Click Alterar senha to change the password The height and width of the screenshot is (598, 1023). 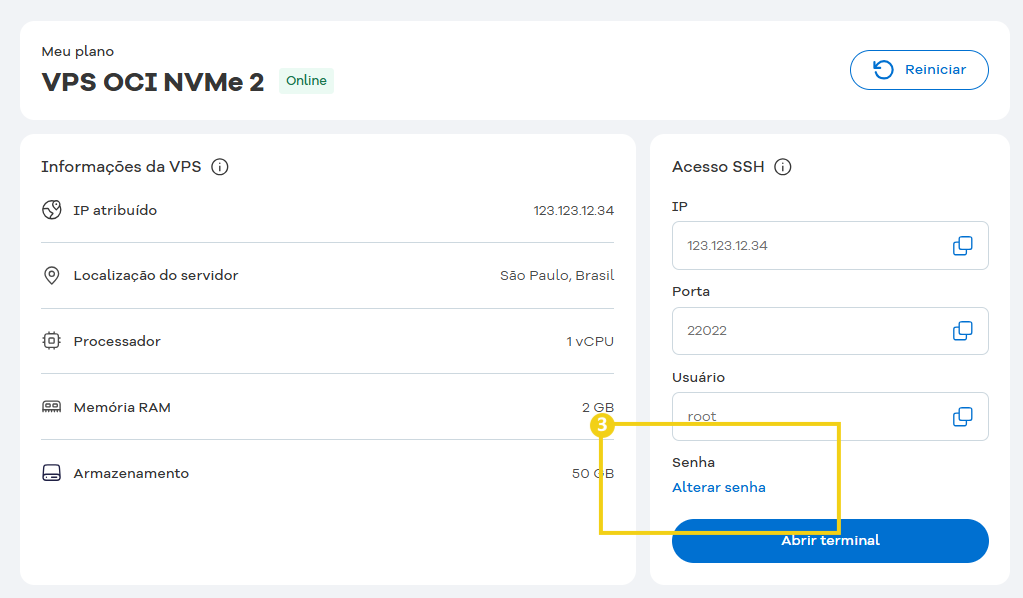719,486
